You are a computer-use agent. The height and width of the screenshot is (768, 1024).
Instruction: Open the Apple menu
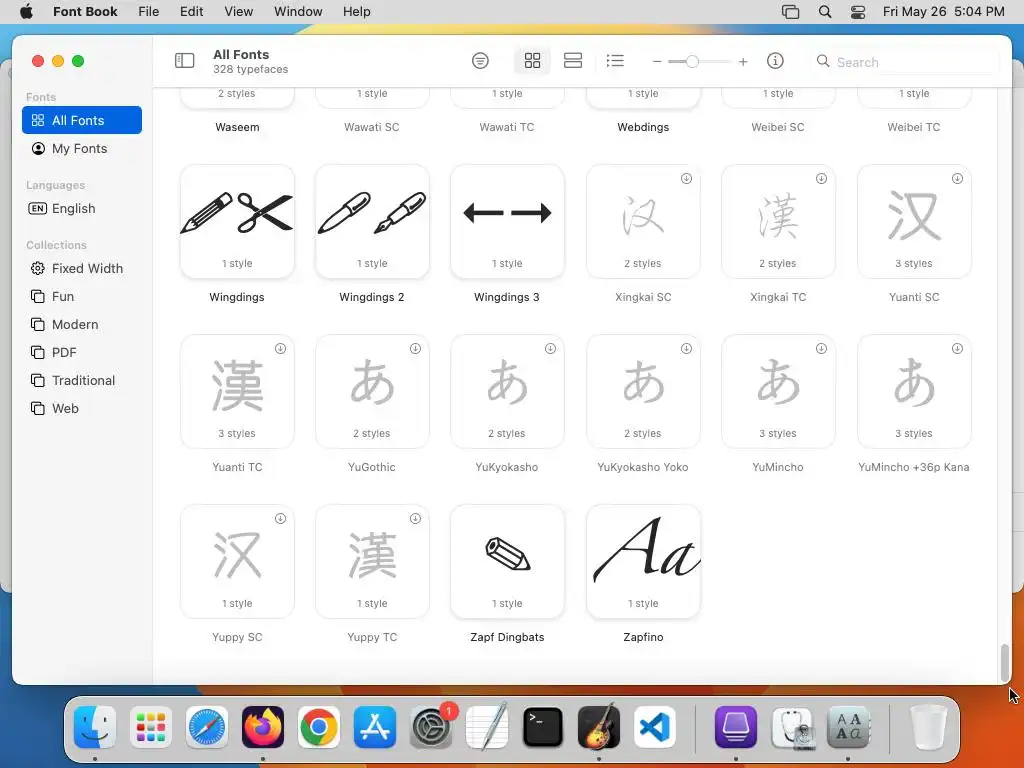(x=26, y=11)
